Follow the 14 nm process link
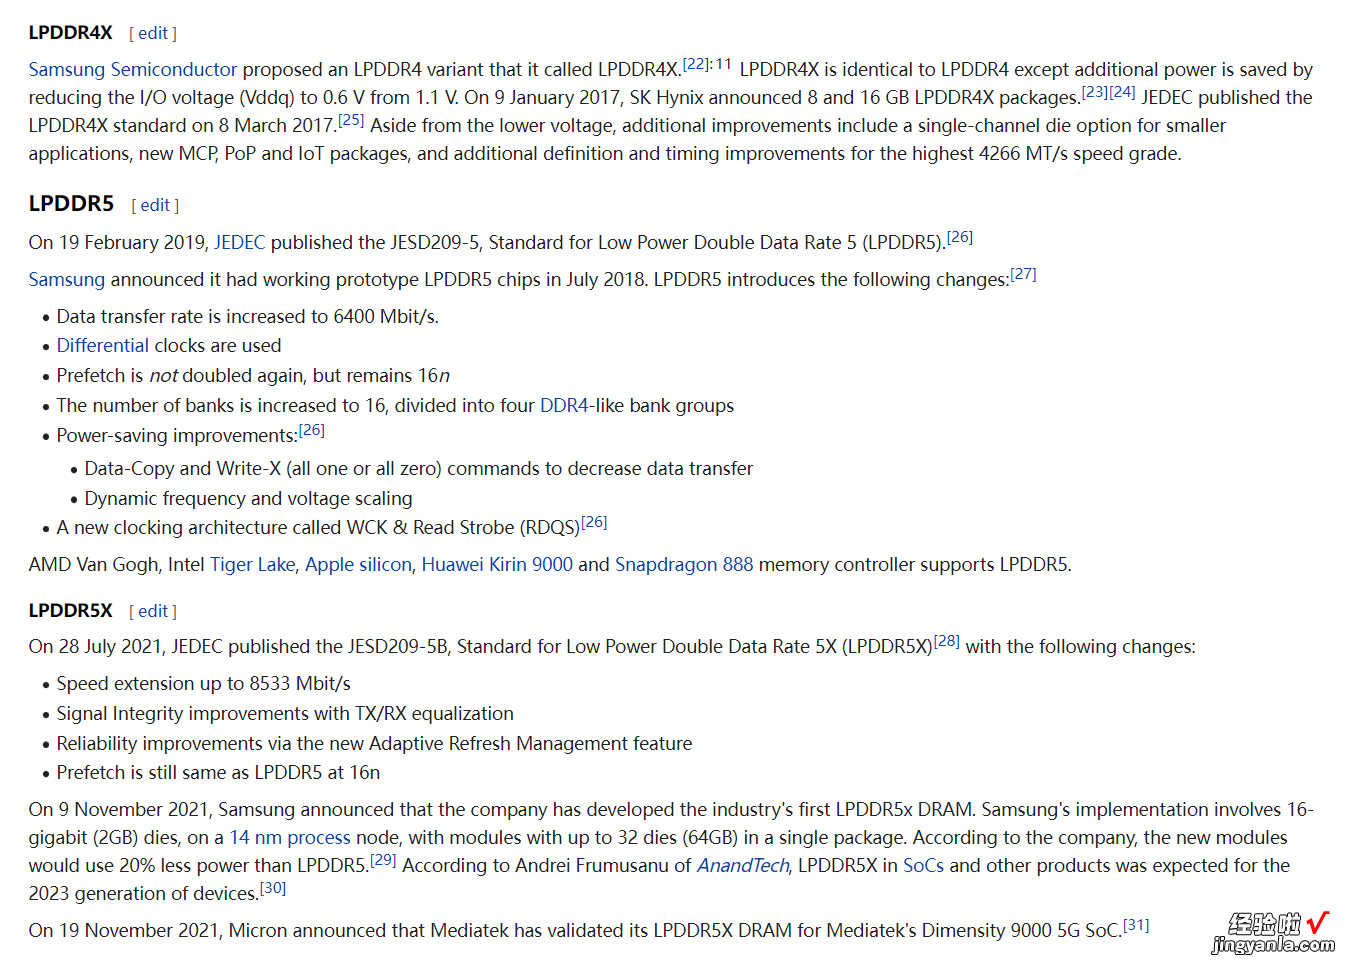Viewport: 1351px width, 962px height. tap(290, 837)
